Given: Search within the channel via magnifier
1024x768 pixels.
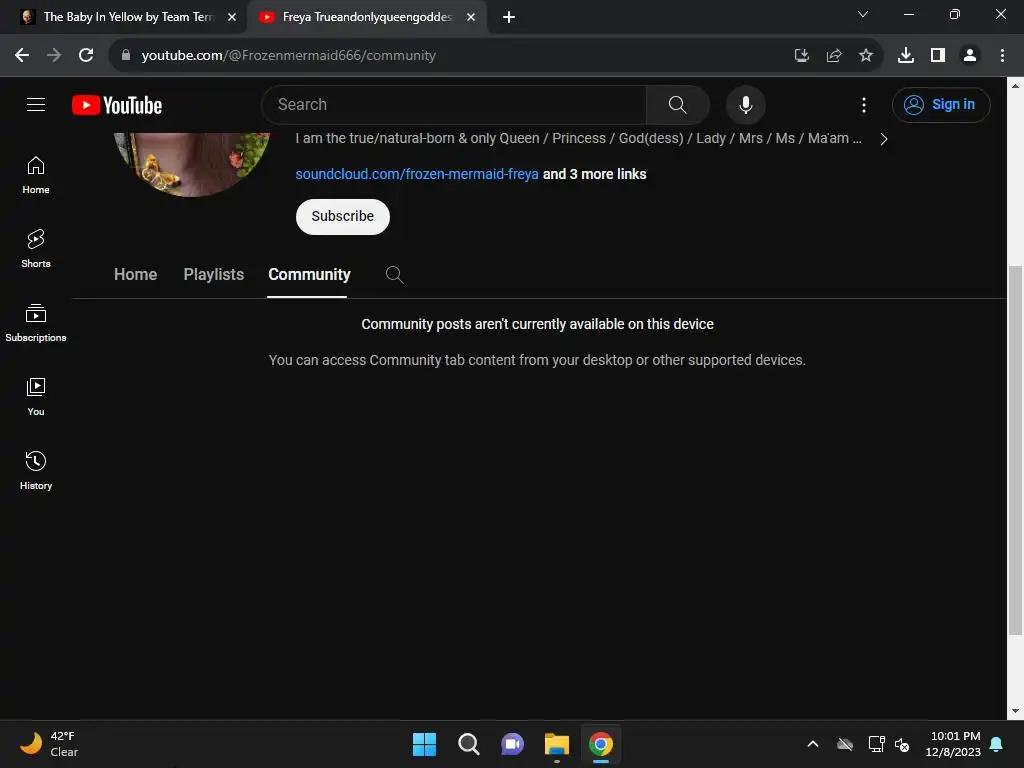Looking at the screenshot, I should click(x=394, y=274).
